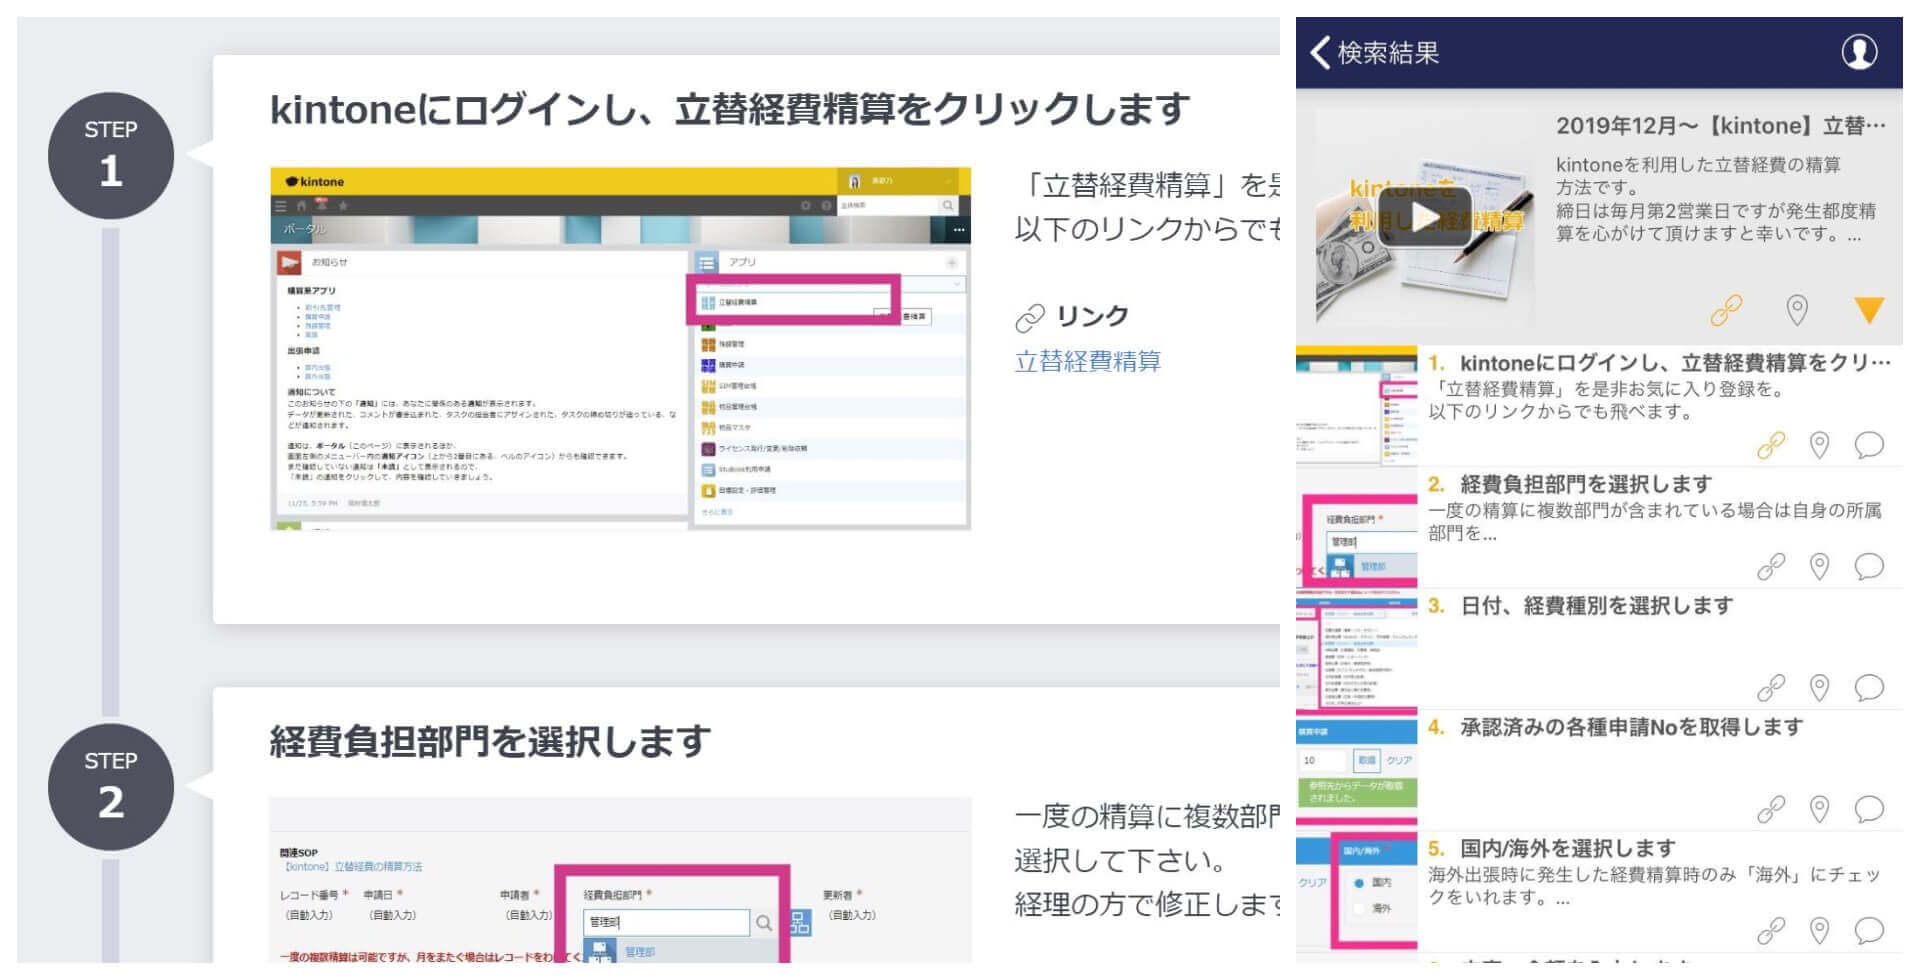Screen dimensions: 1920x980
Task: Select 5. 国内/海外を選択します row title
Action: click(1552, 848)
